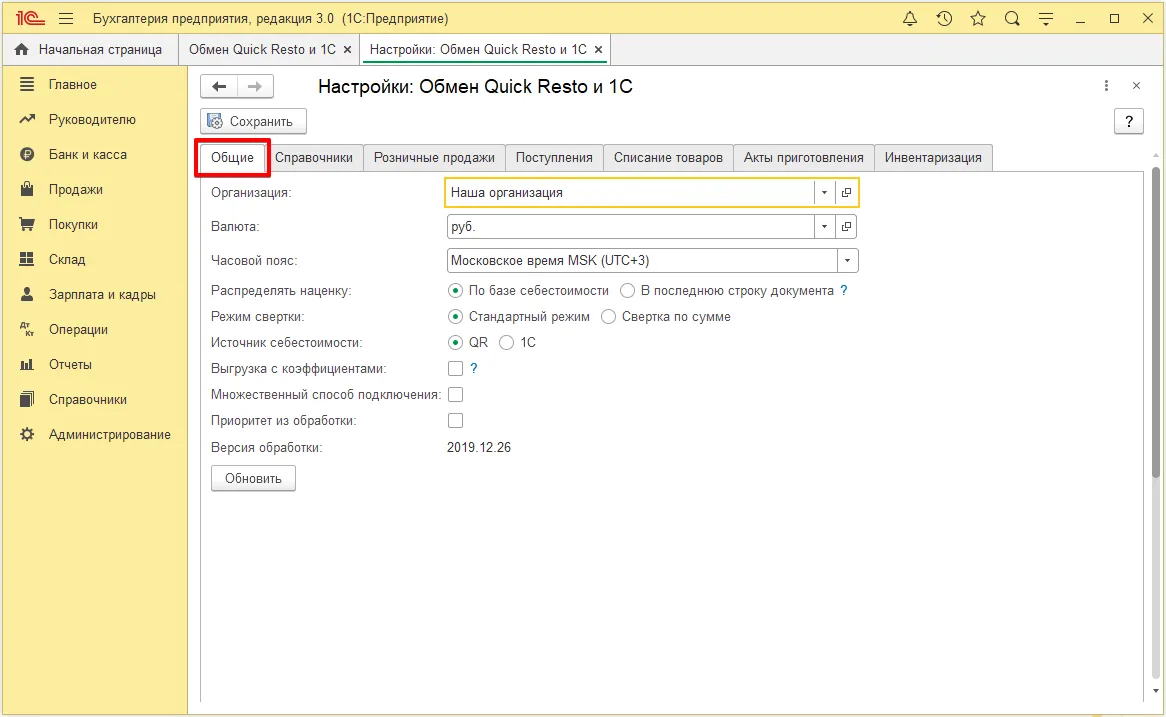Select В последнюю строку документа option
This screenshot has height=717, width=1166.
(627, 291)
